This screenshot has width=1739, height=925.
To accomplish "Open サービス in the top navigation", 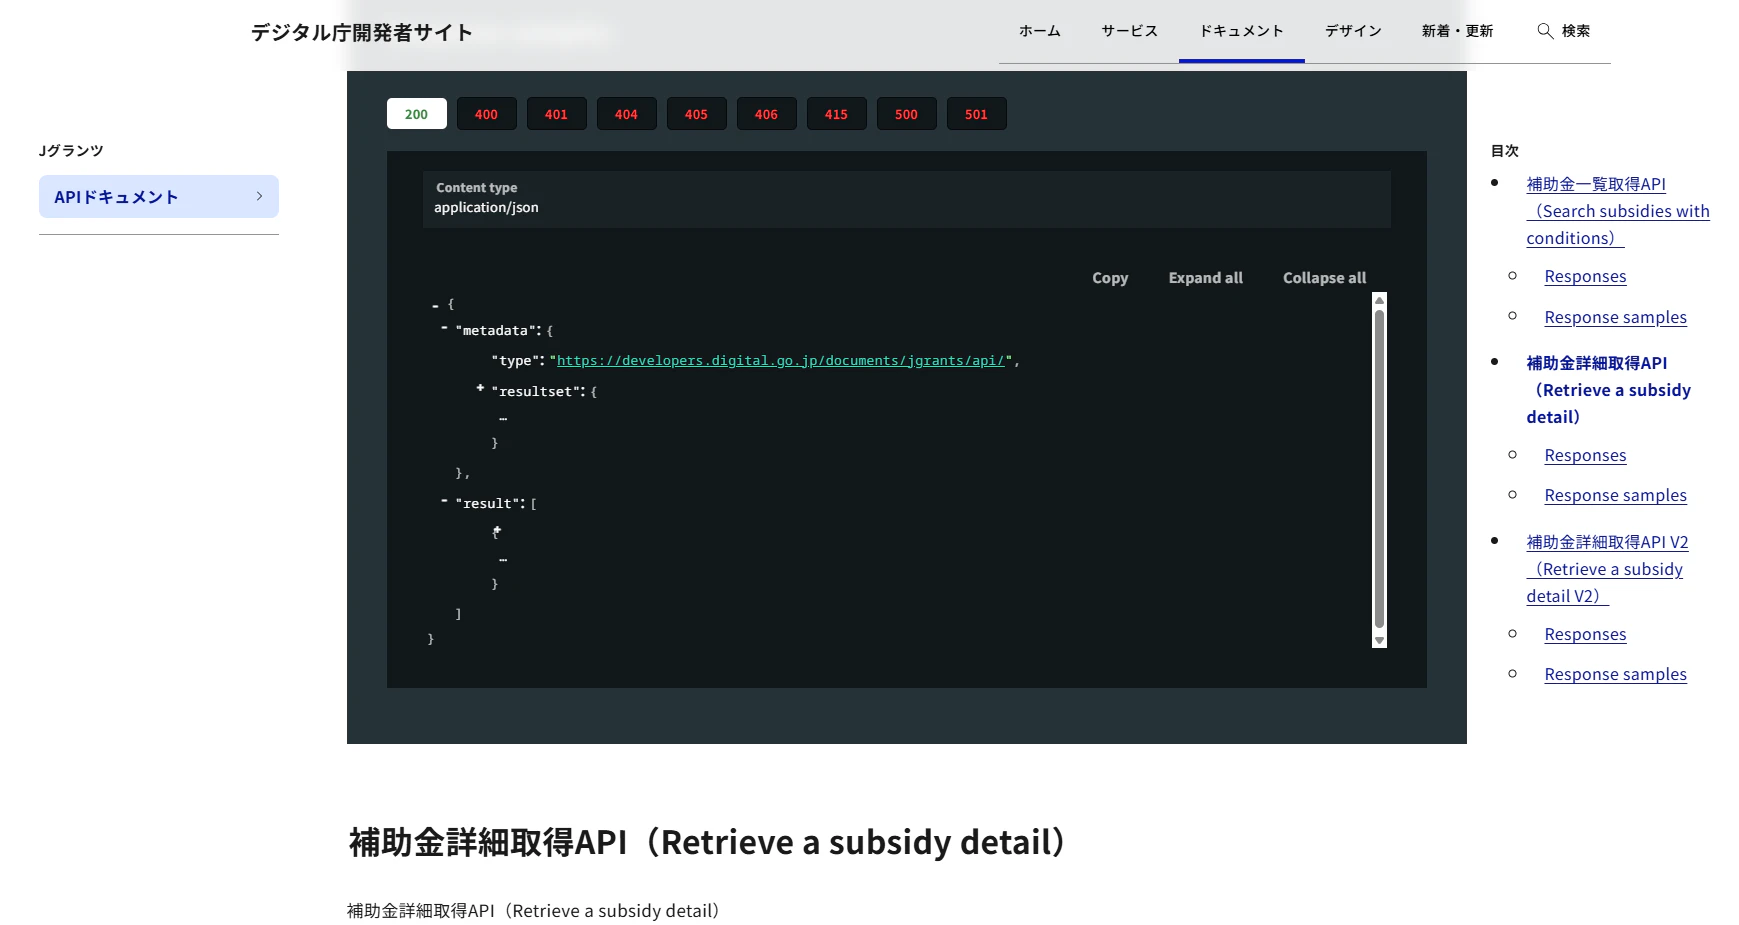I will [1130, 31].
